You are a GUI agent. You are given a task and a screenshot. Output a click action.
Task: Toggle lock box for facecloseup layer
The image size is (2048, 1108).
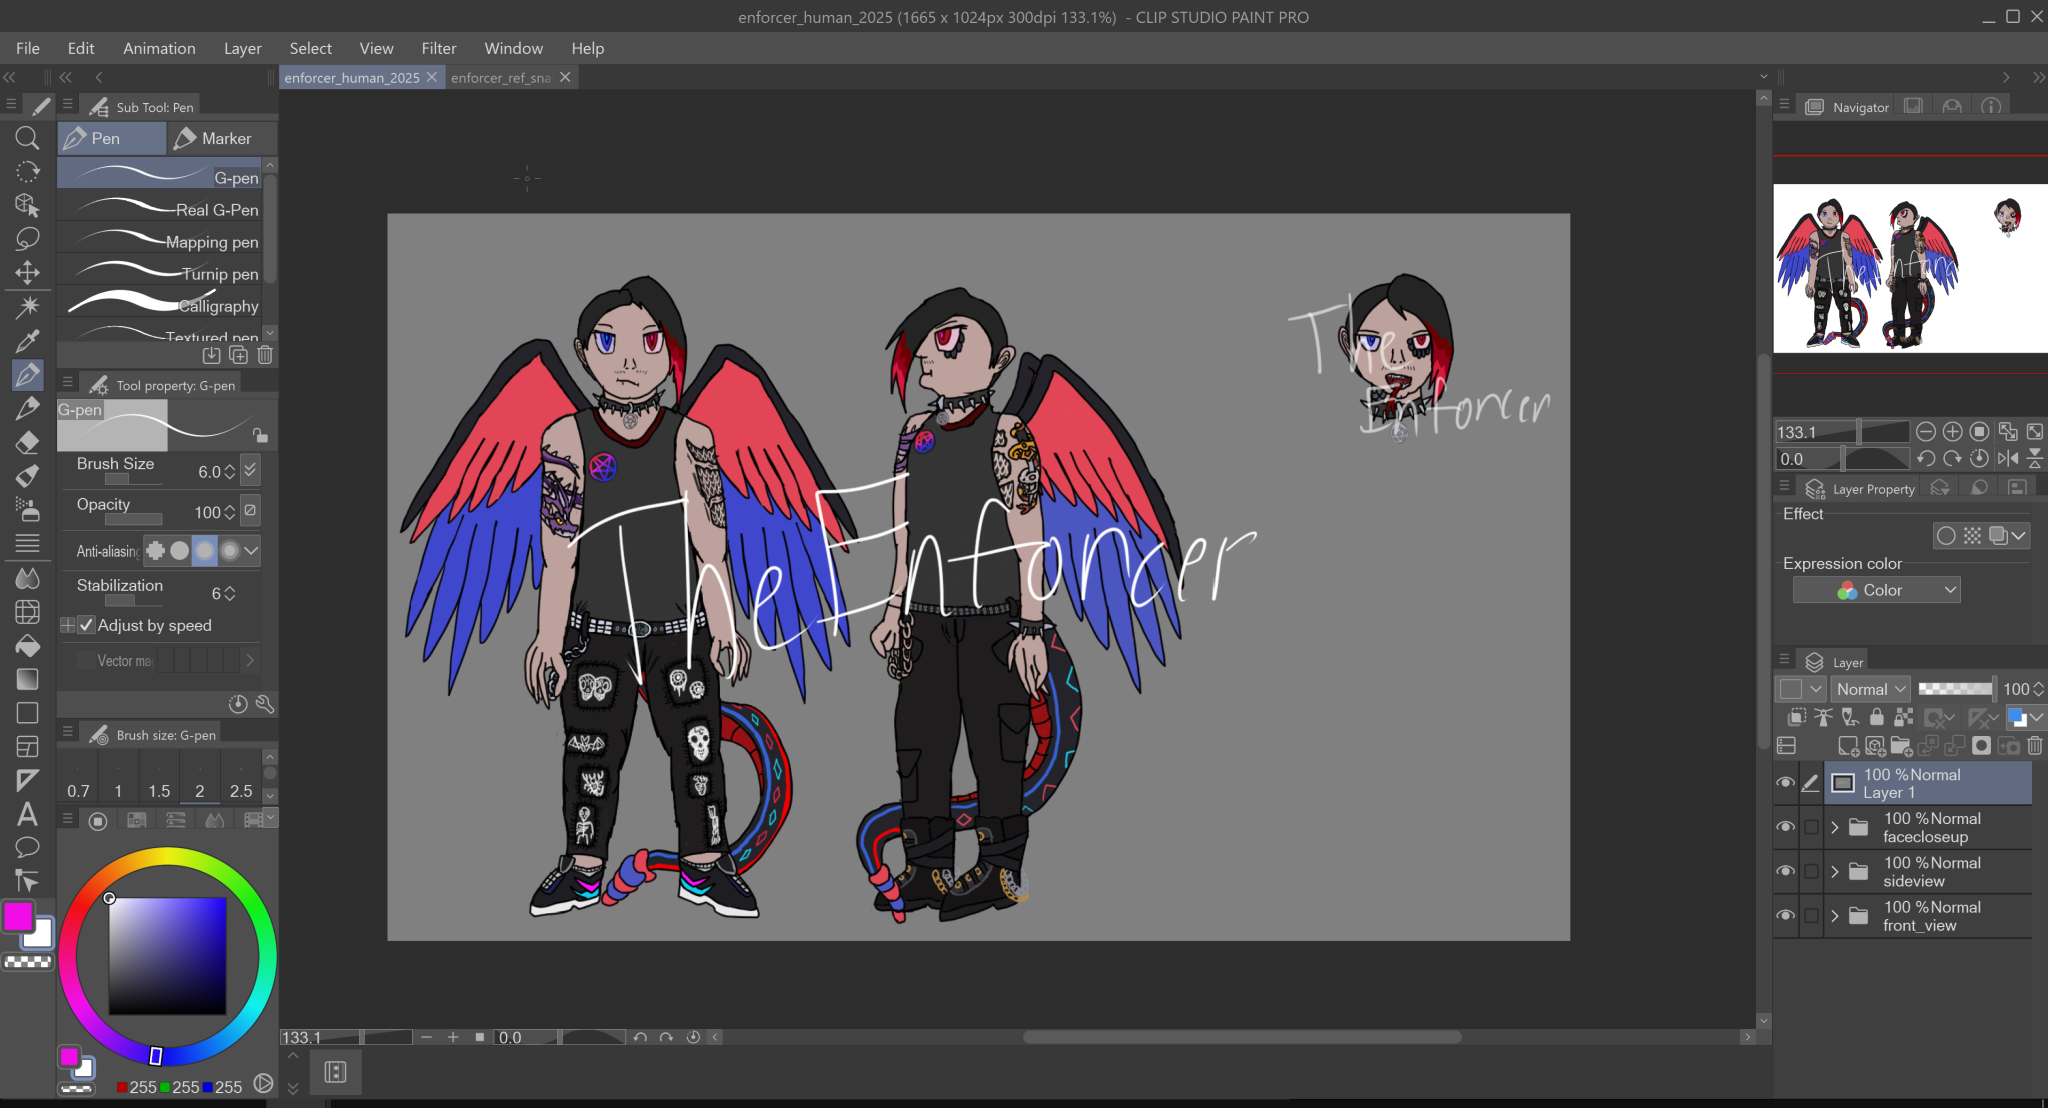[1811, 827]
